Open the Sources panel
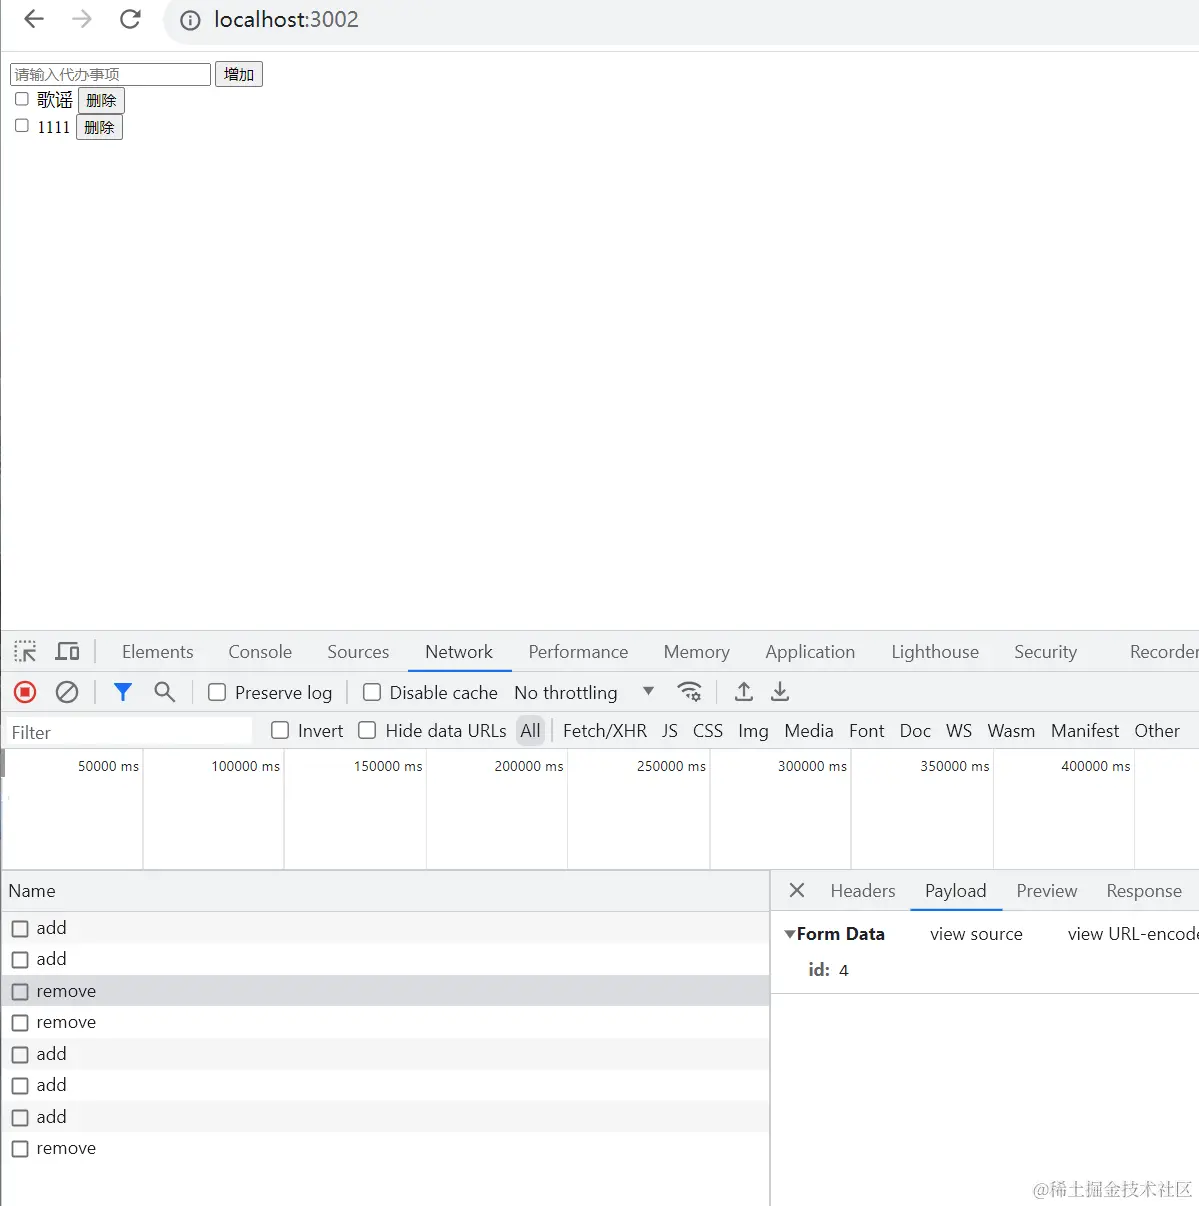This screenshot has height=1206, width=1199. 358,652
